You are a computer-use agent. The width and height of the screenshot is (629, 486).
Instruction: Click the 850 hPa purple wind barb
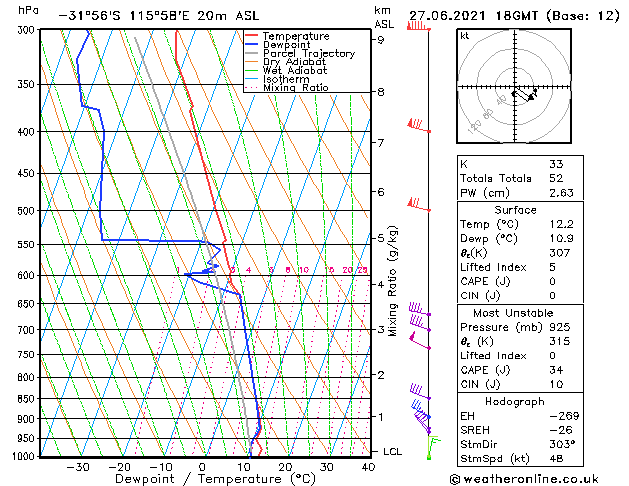[420, 392]
